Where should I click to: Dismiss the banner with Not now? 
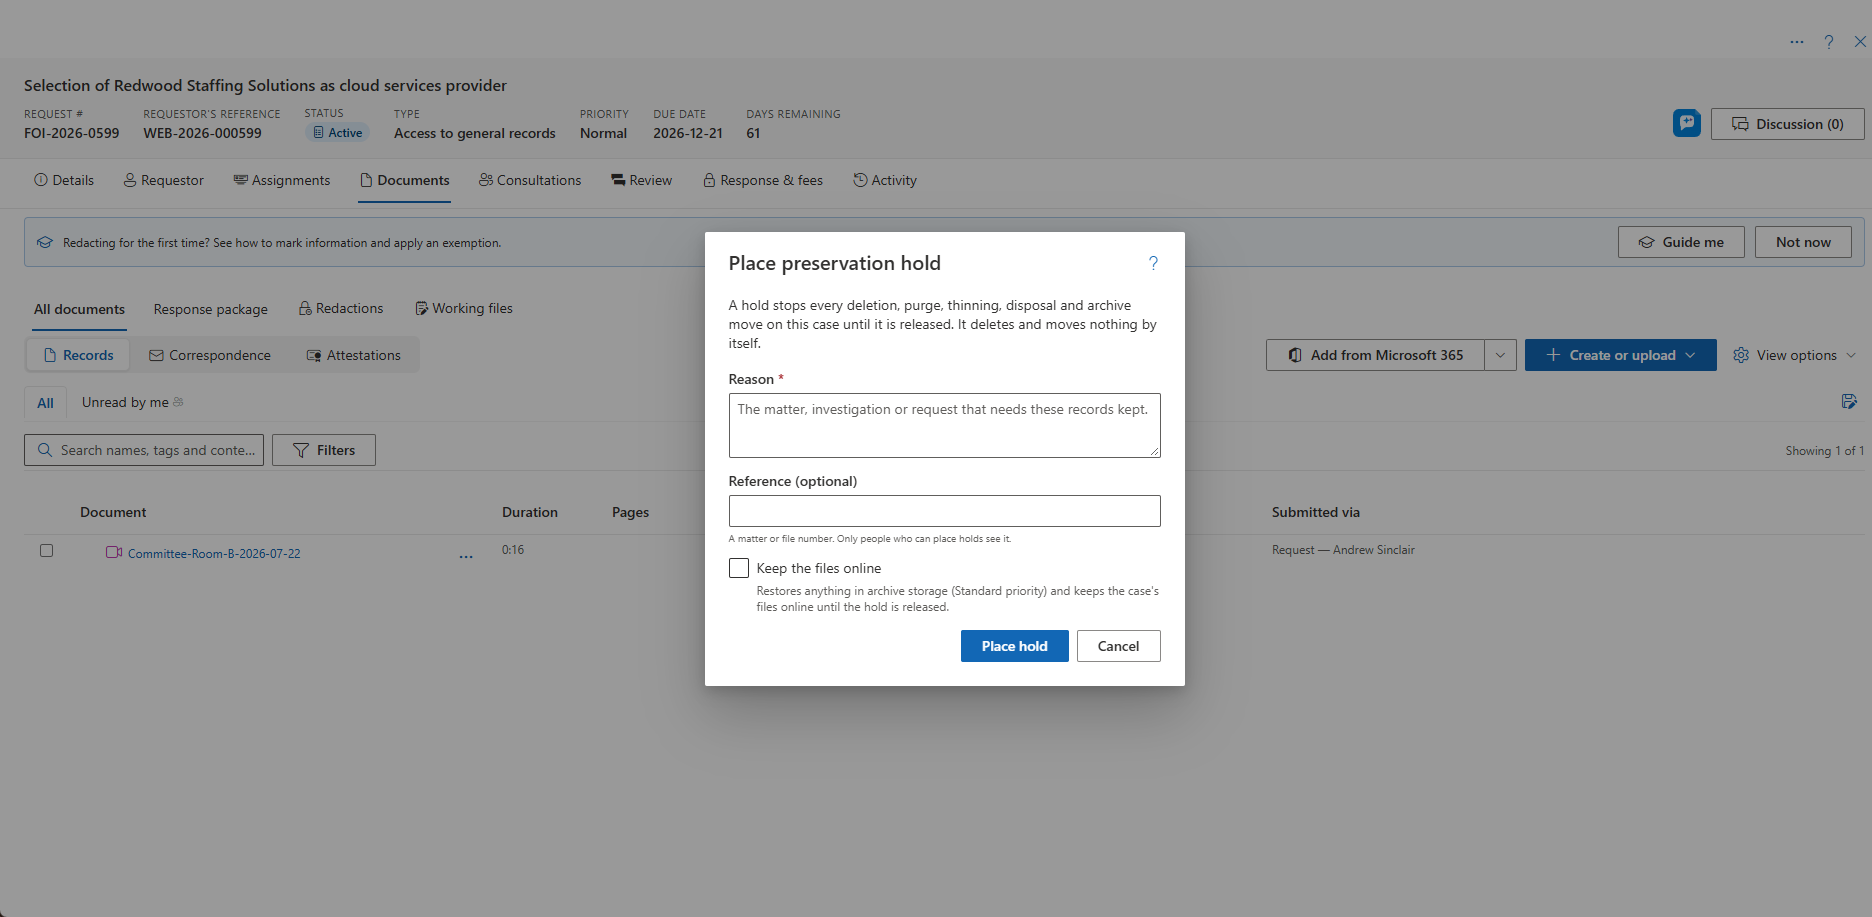pos(1803,242)
